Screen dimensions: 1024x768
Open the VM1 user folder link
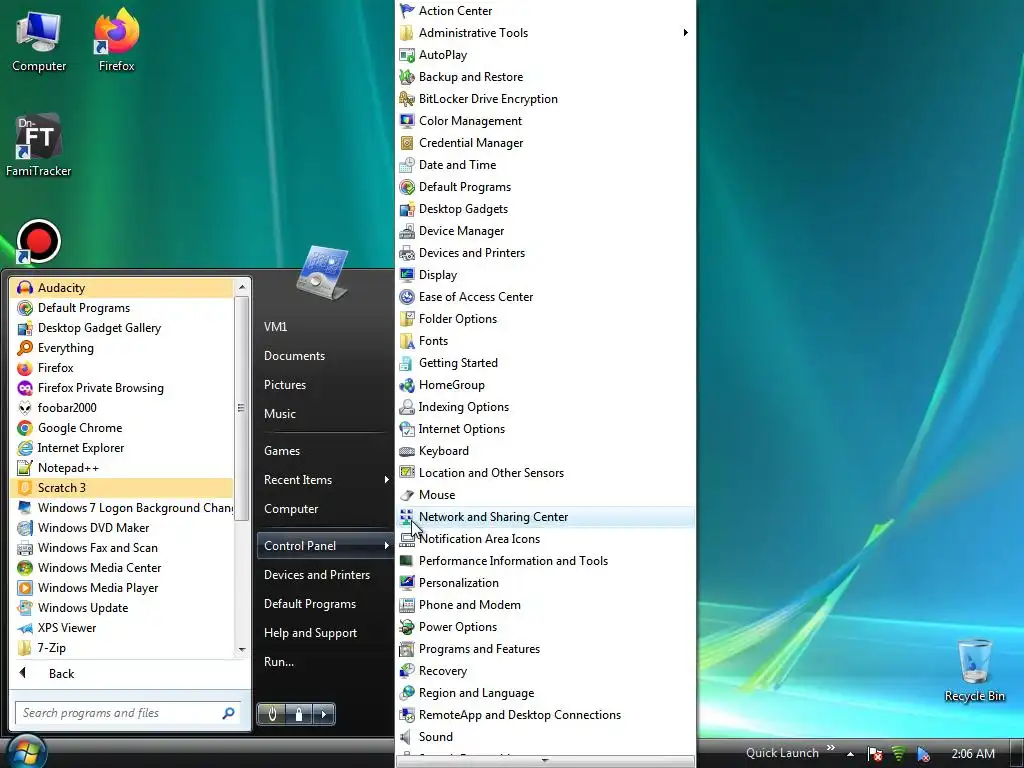[325, 327]
